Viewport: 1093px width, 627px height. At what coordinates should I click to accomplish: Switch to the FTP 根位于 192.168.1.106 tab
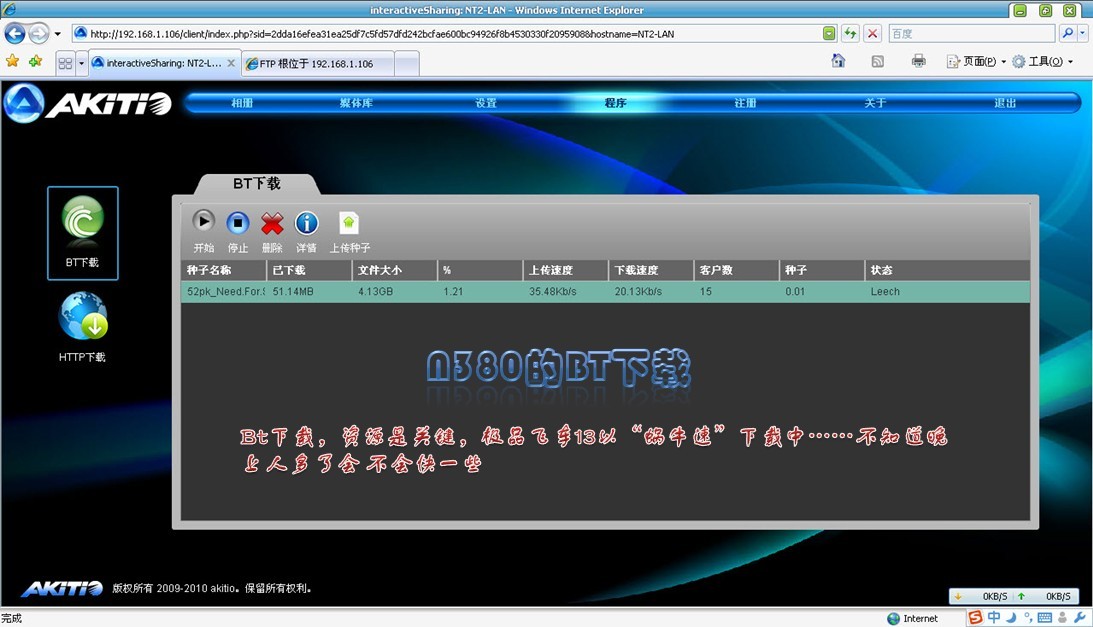318,63
